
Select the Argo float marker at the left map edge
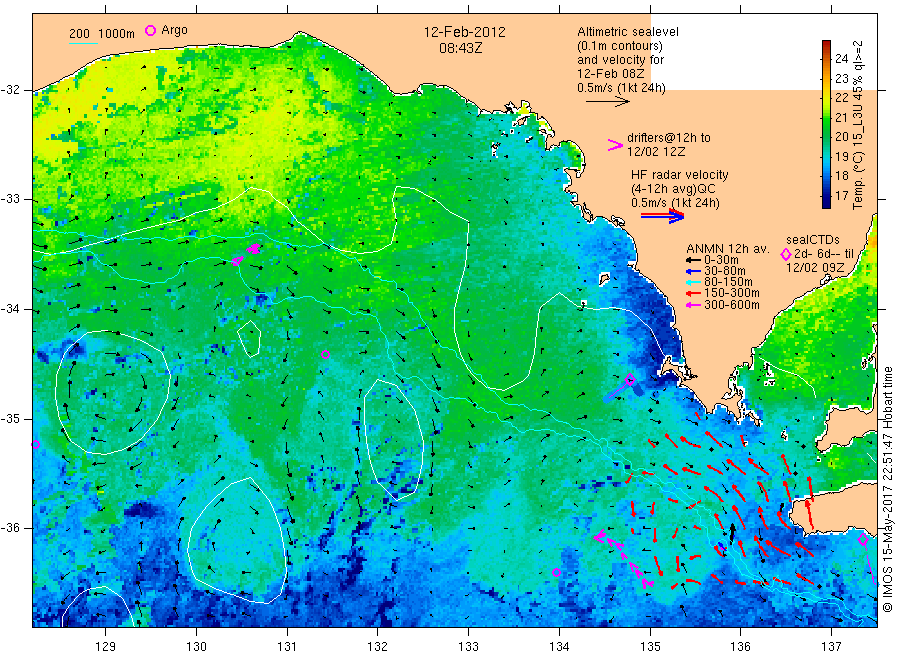(36, 444)
